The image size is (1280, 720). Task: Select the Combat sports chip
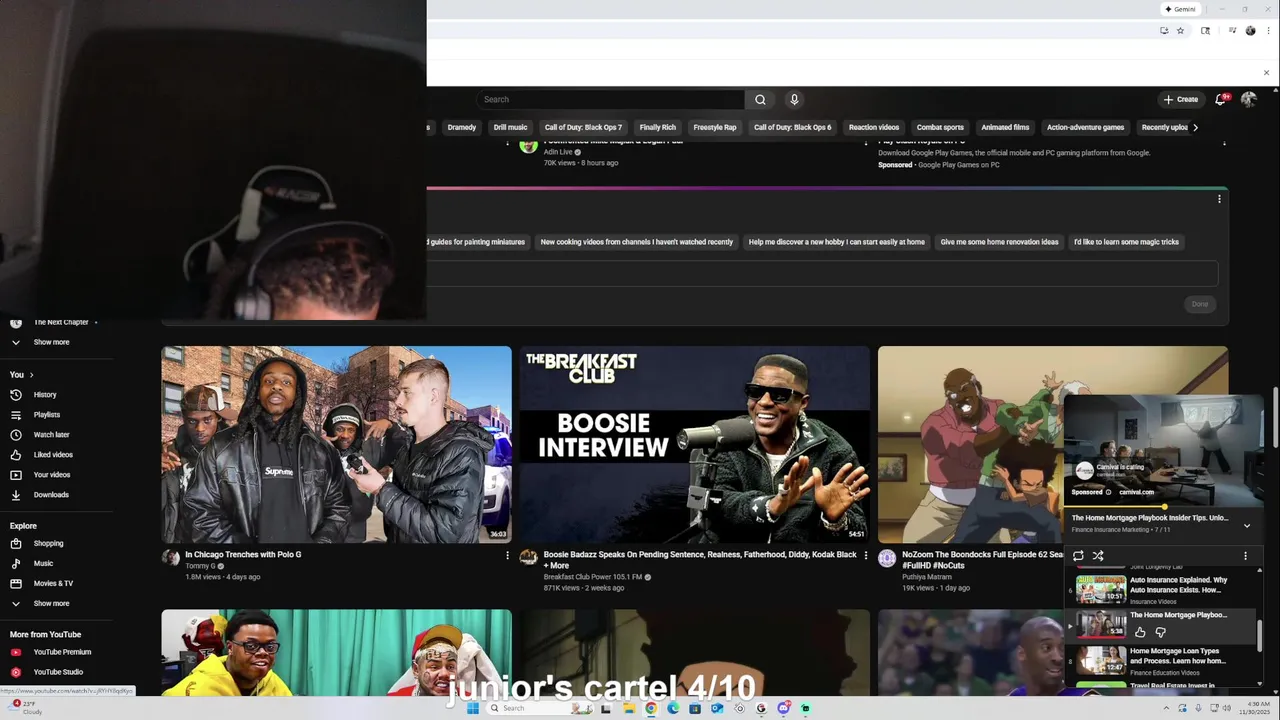point(940,127)
